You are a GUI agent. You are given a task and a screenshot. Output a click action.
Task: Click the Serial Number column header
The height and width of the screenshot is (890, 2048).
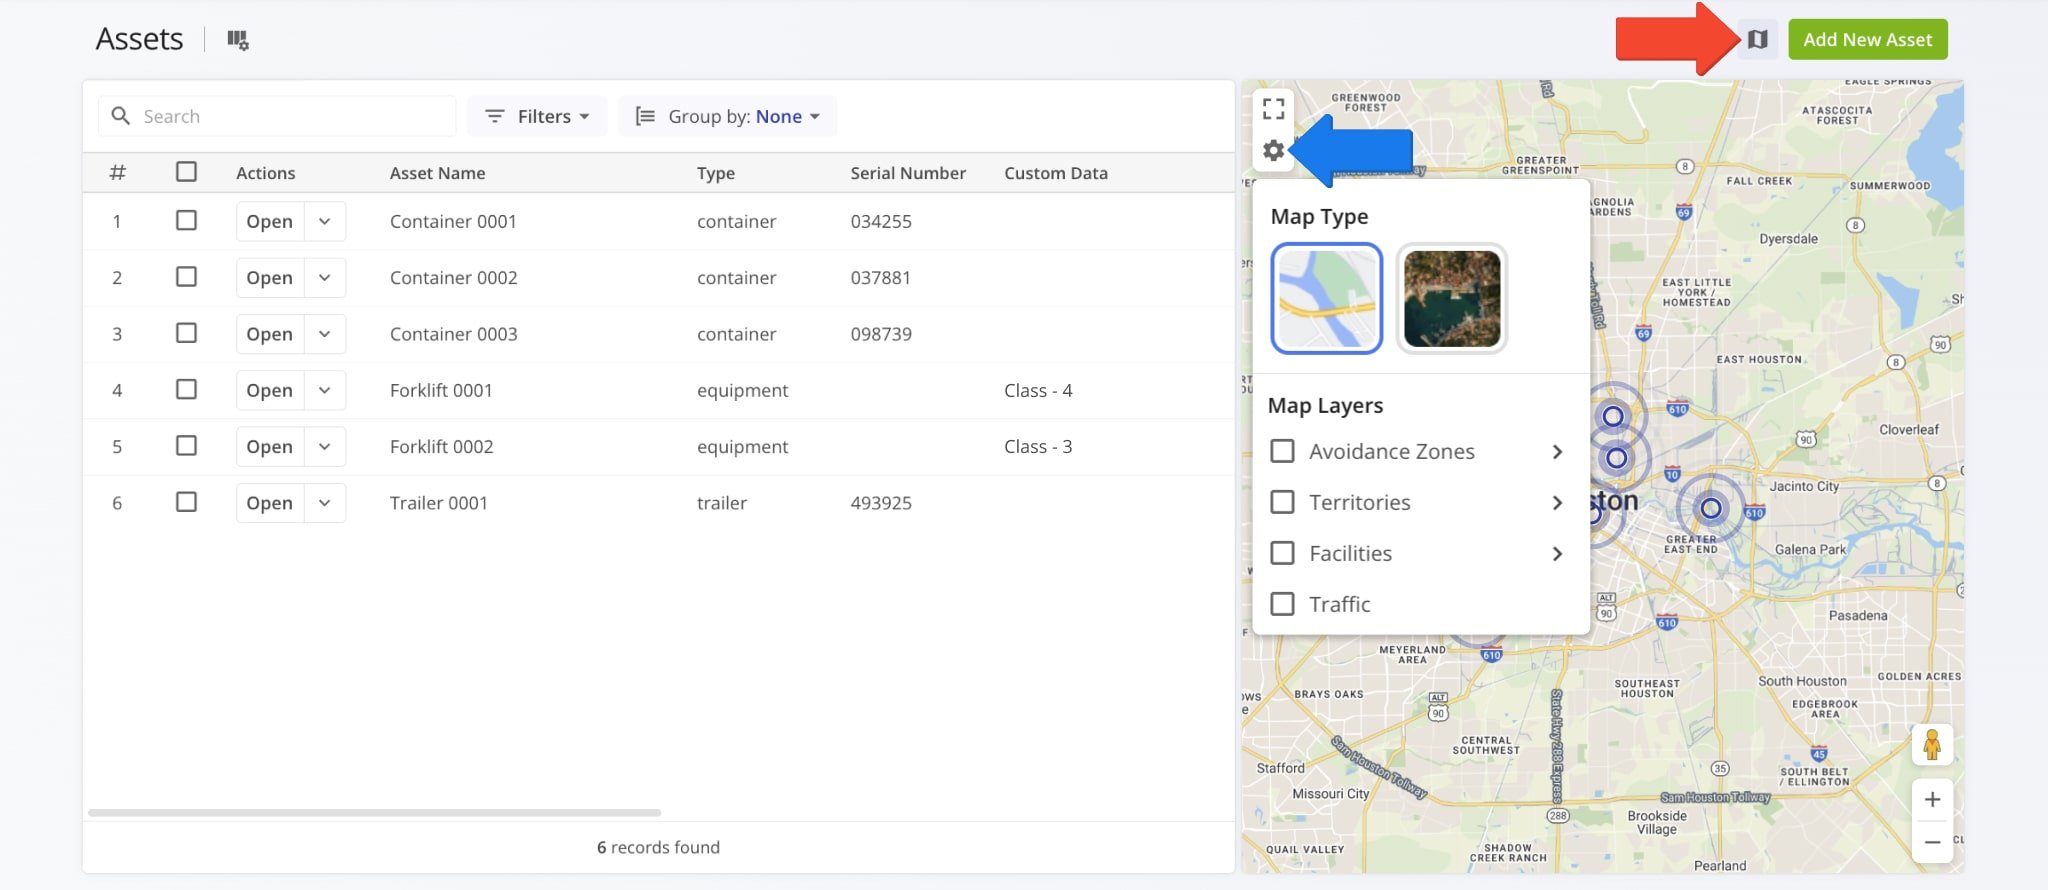(907, 173)
